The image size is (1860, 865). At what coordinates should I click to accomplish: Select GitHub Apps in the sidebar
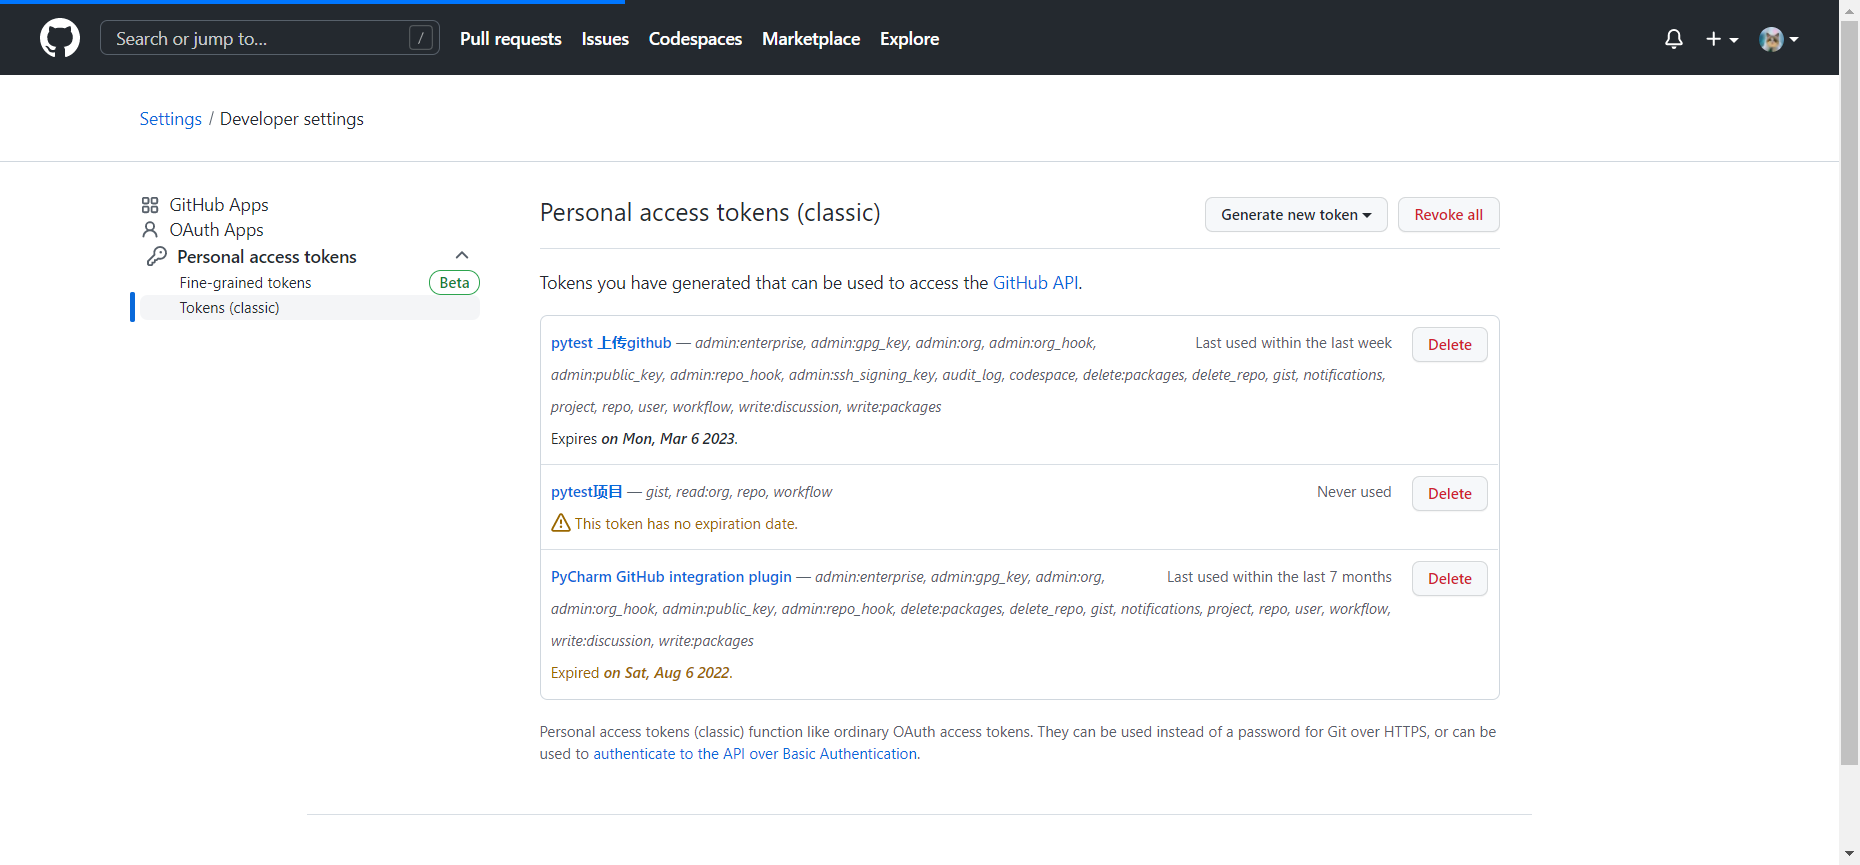219,205
